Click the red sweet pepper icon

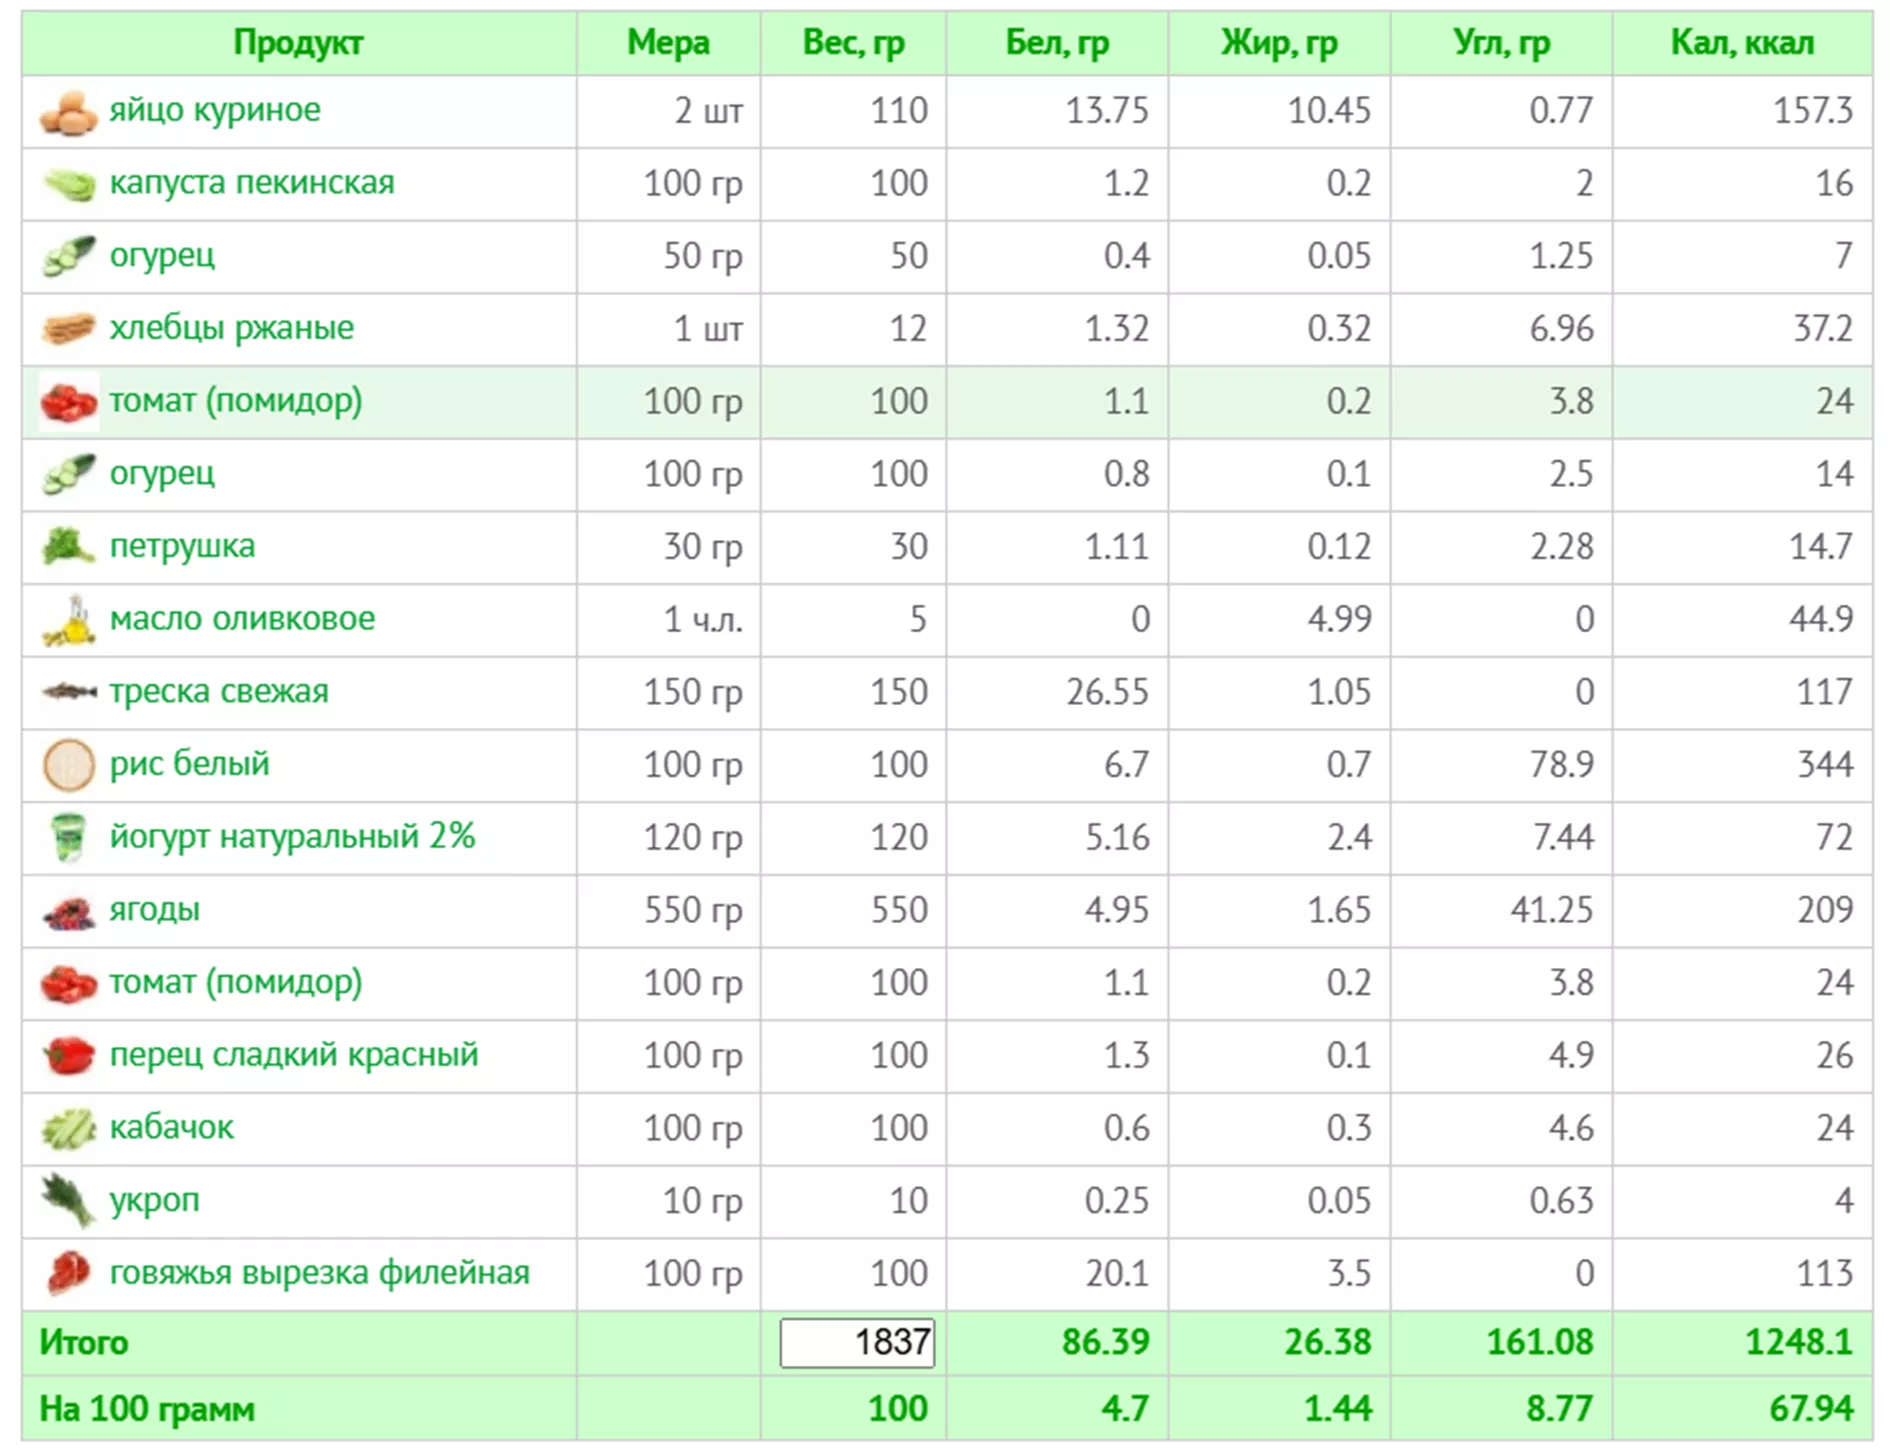[x=68, y=1056]
